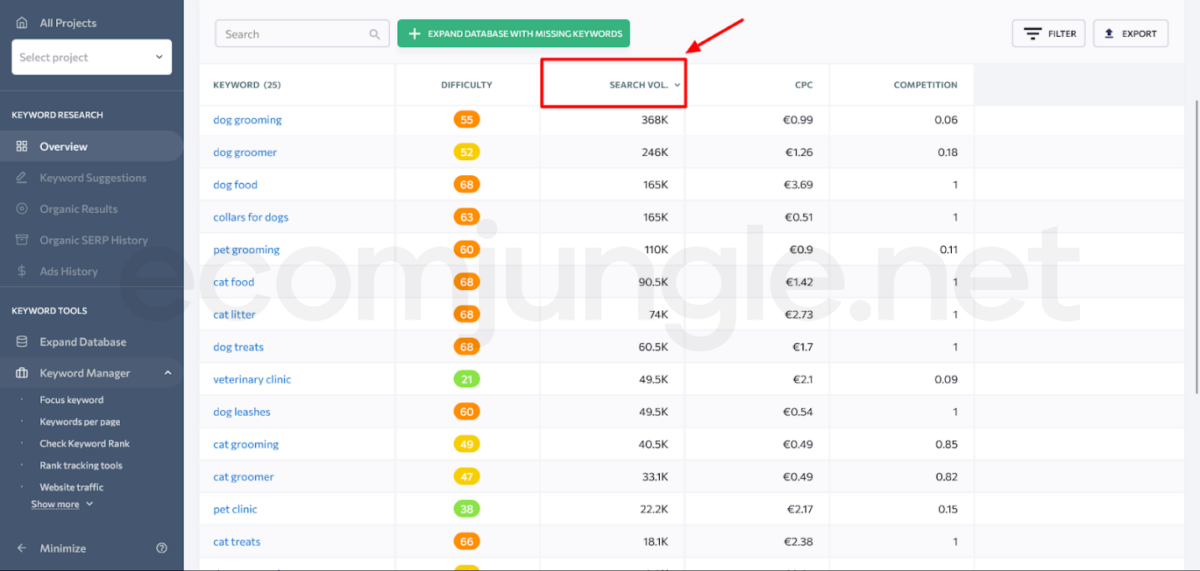Viewport: 1200px width, 571px height.
Task: Open the Select project dropdown
Action: [91, 57]
